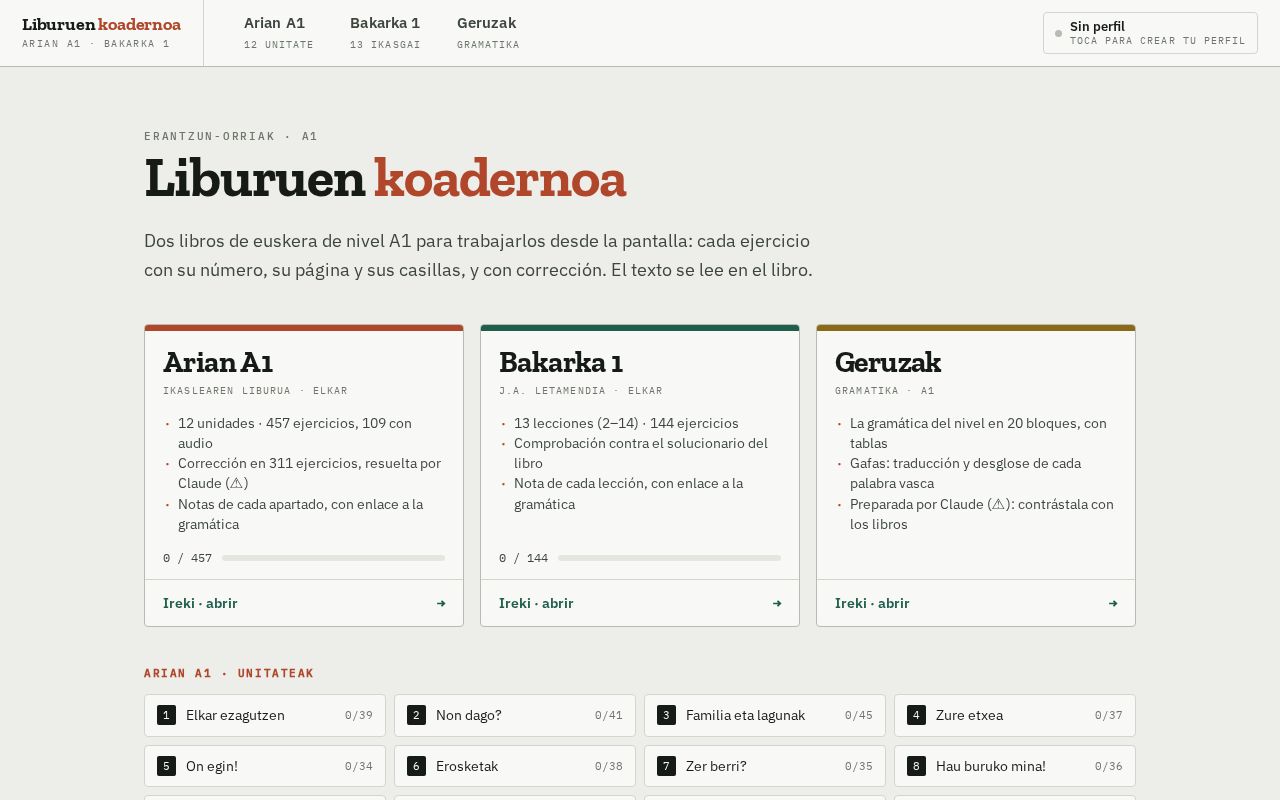
Task: Click the 'ARIAN A1 · UNITATEAK' section label
Action: tap(229, 673)
